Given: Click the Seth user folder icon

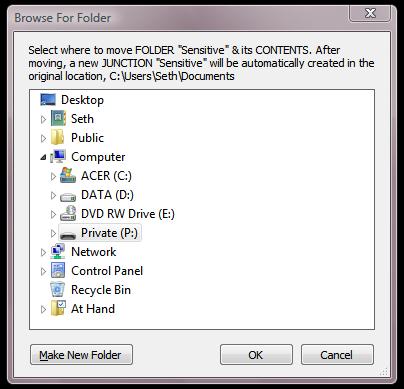Looking at the screenshot, I should (58, 118).
